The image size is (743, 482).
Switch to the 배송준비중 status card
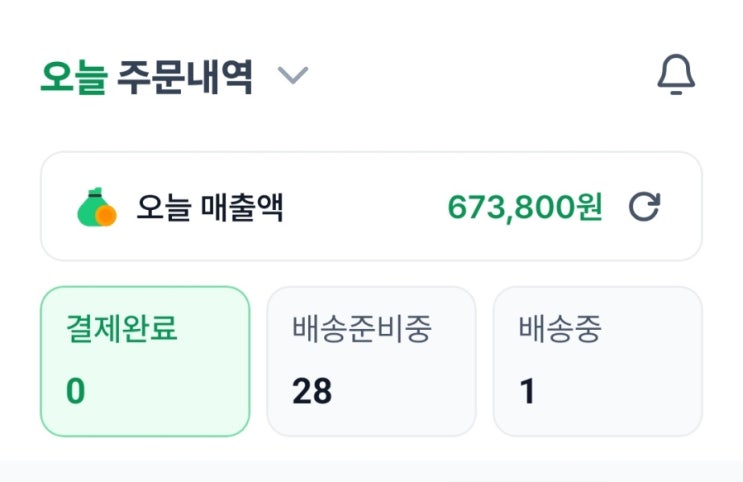tap(371, 361)
